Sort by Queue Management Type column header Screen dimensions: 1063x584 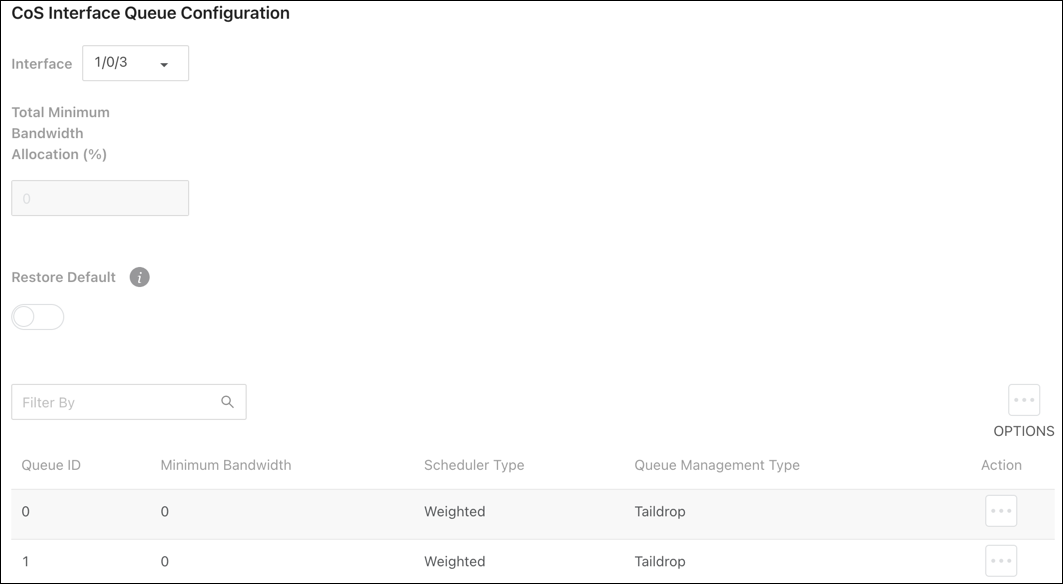[x=717, y=465]
